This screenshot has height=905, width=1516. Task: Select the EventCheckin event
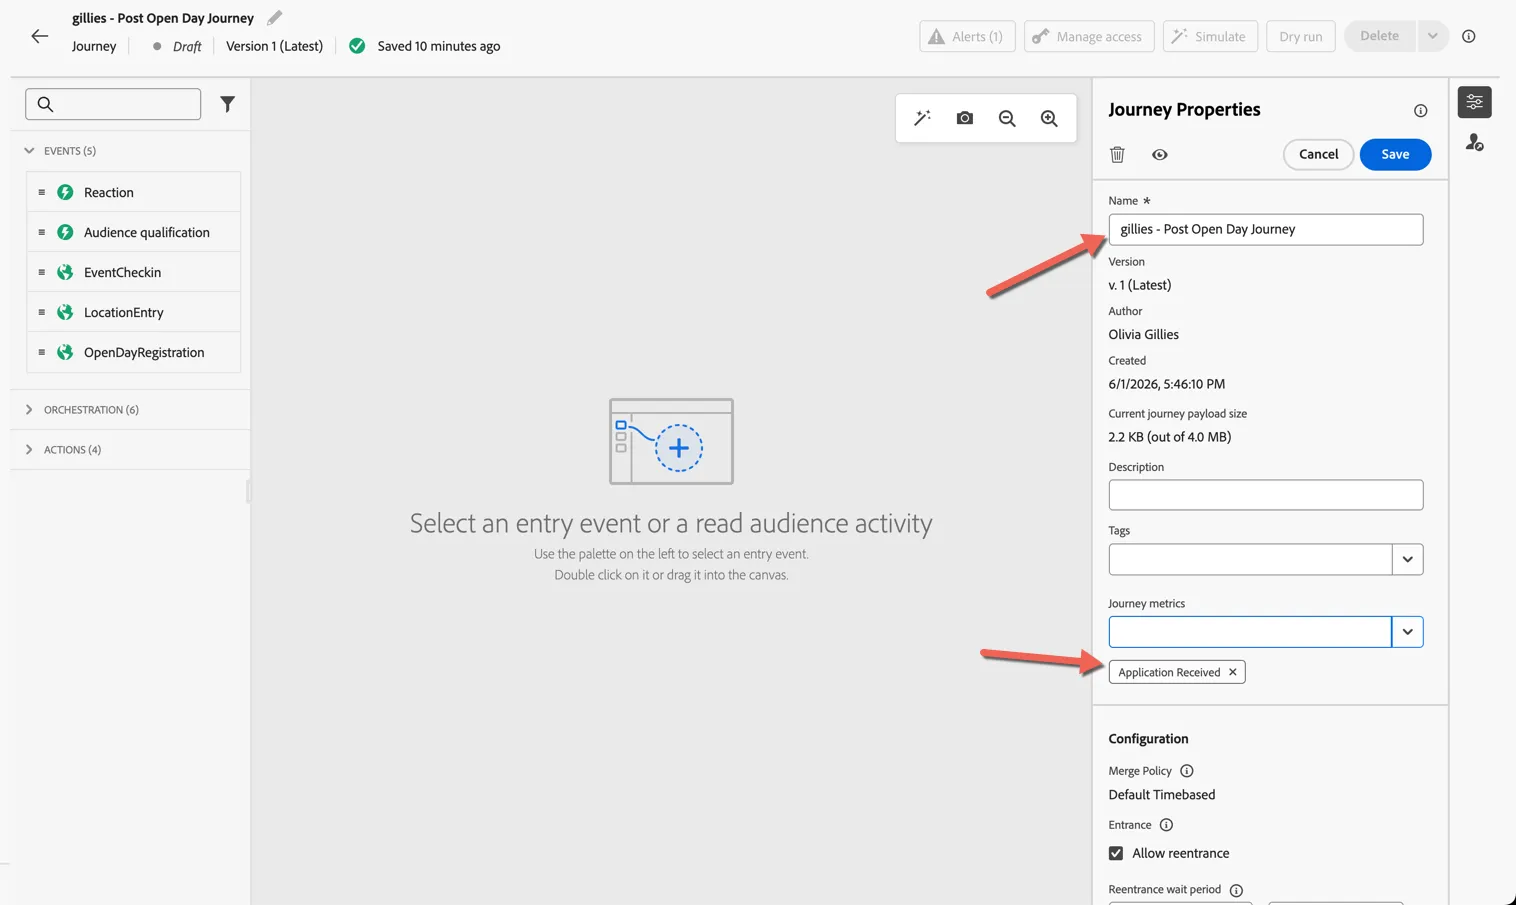tap(133, 272)
